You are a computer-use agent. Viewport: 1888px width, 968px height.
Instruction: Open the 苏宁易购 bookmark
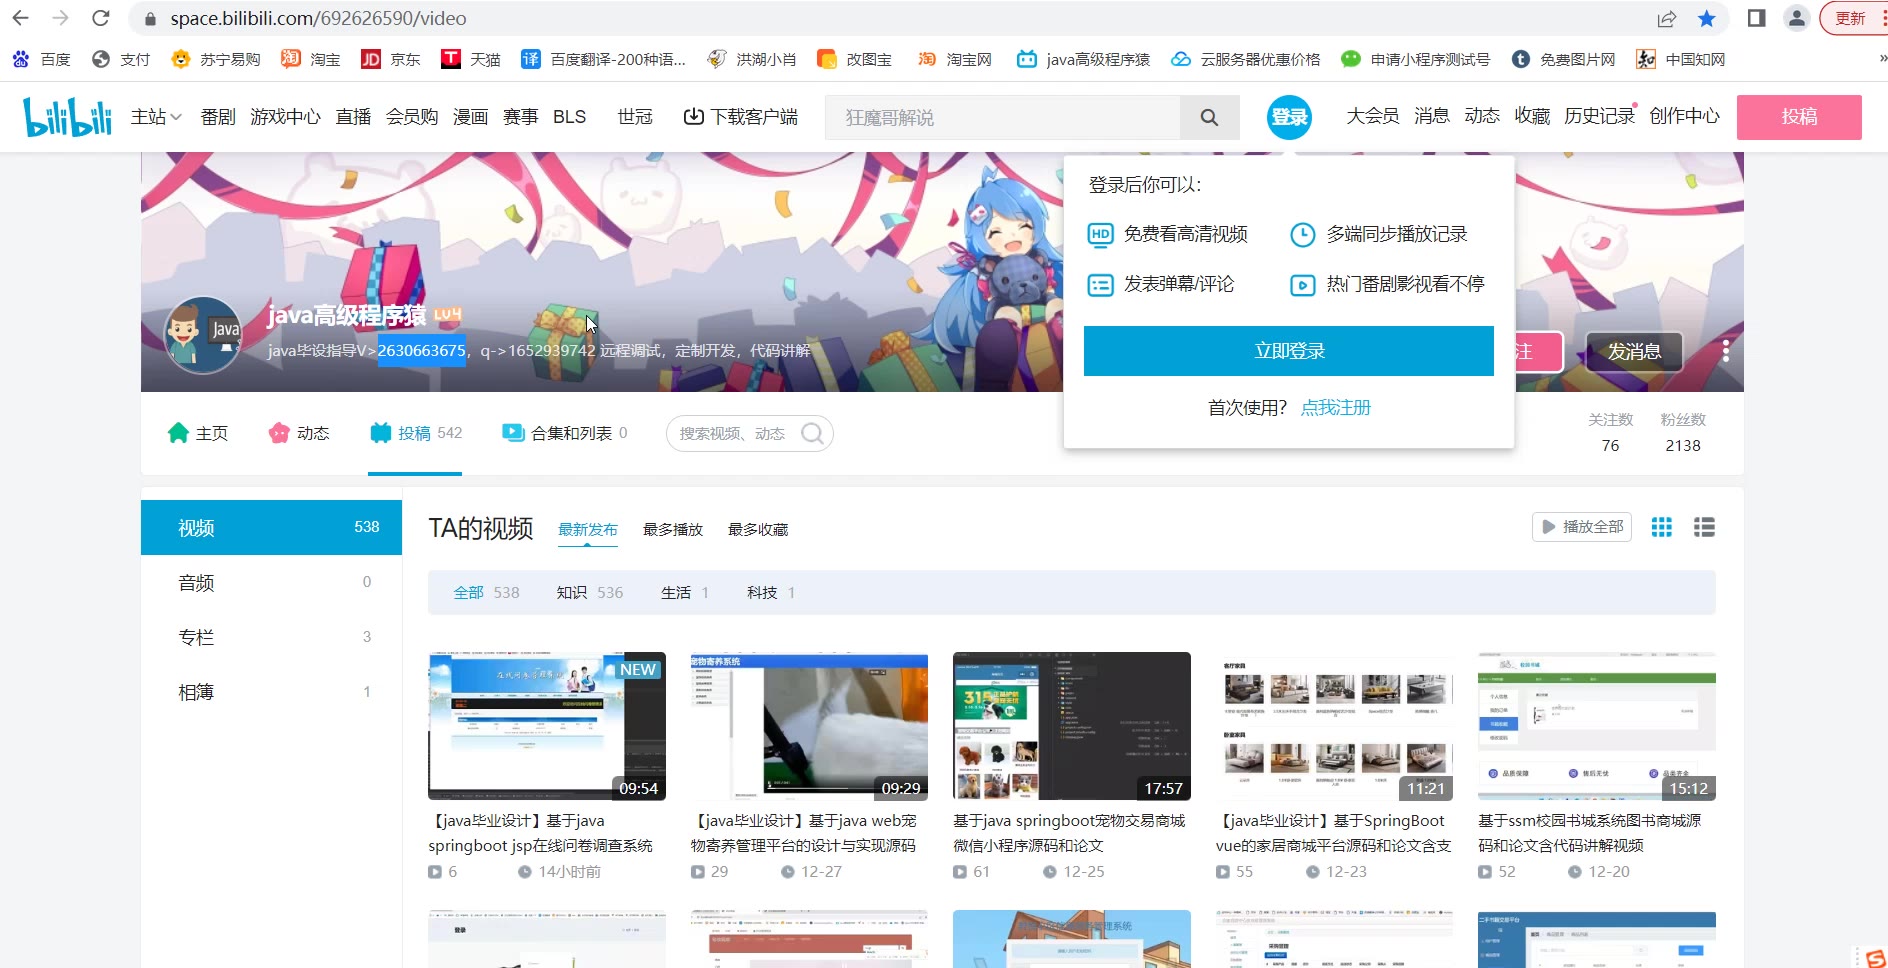tap(216, 59)
